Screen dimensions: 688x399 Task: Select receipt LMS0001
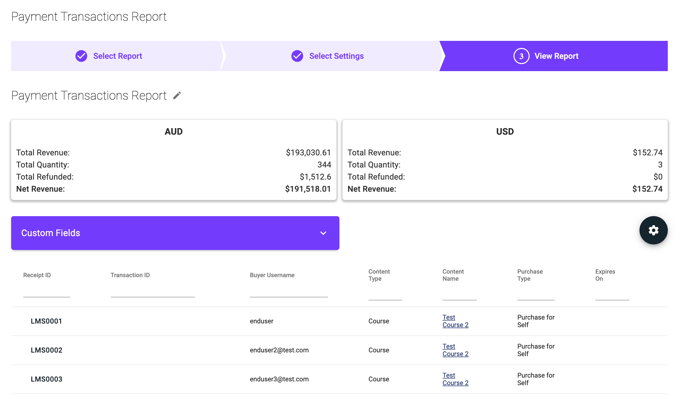click(x=46, y=321)
